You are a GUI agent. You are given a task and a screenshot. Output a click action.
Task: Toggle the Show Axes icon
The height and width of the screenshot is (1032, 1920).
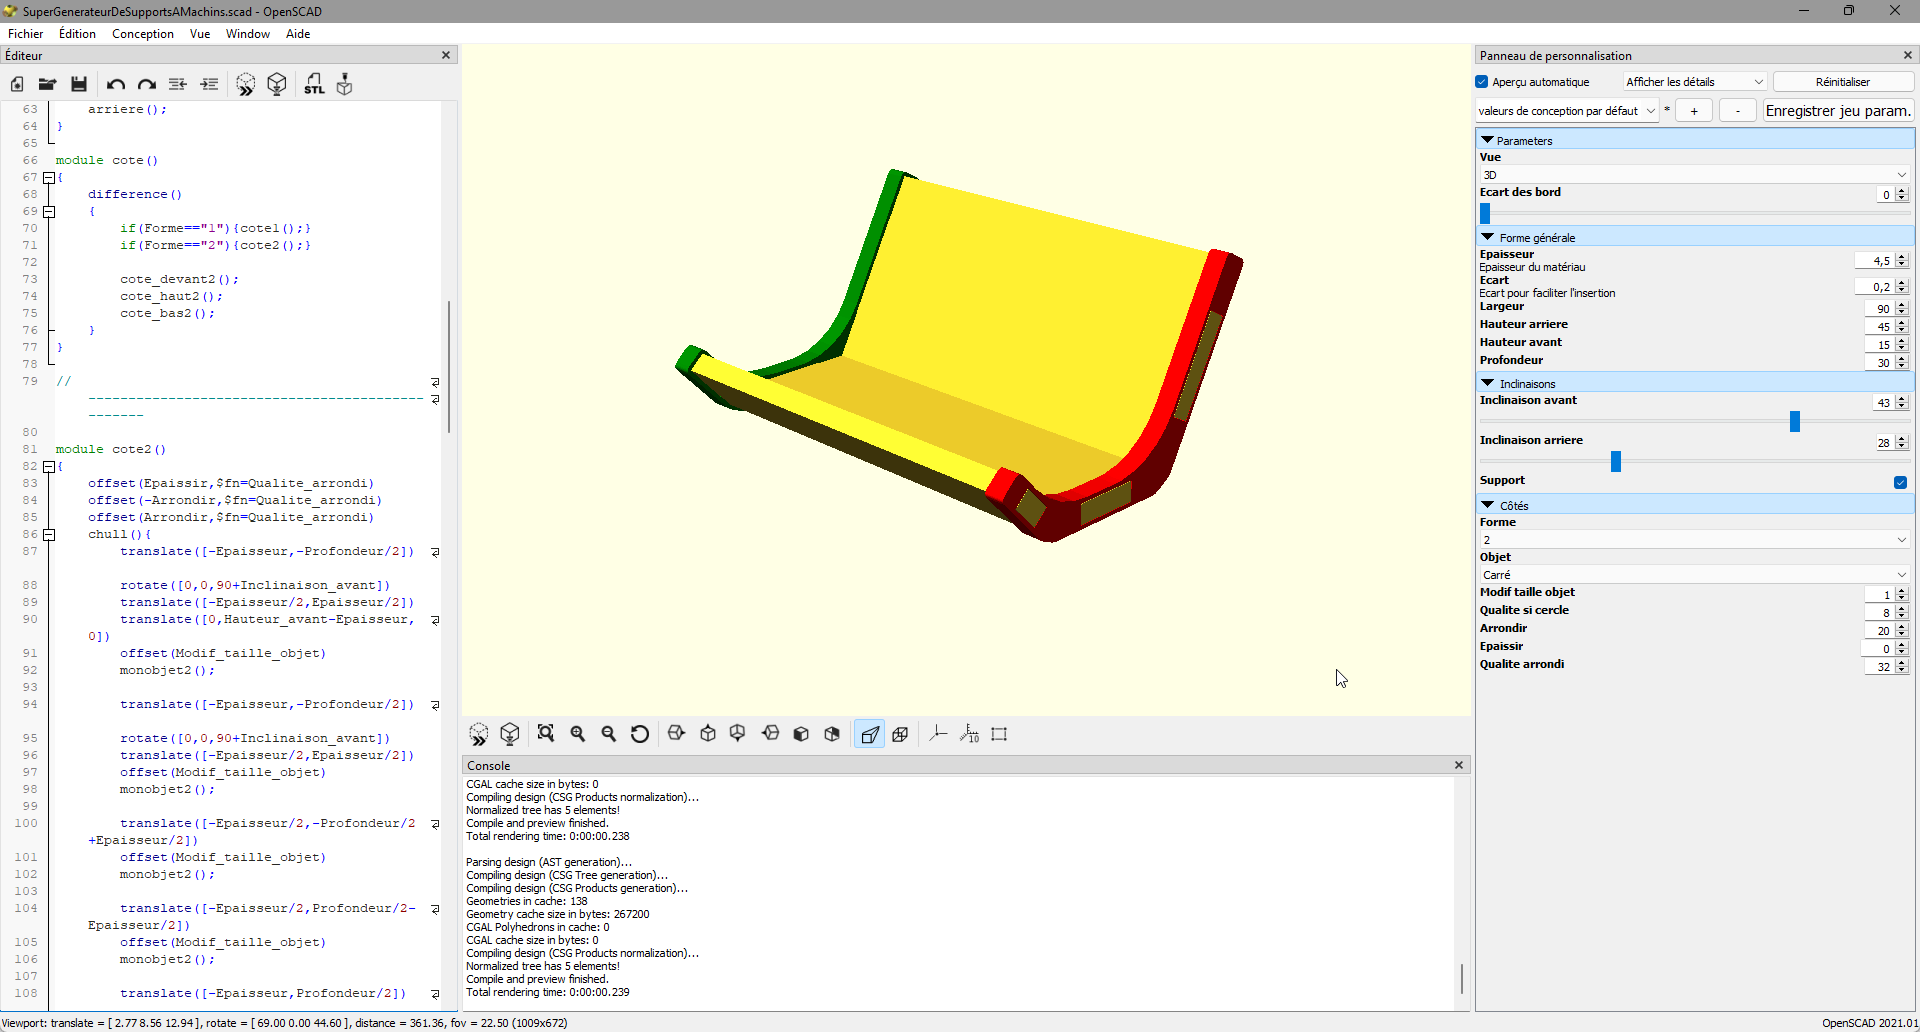pos(938,734)
